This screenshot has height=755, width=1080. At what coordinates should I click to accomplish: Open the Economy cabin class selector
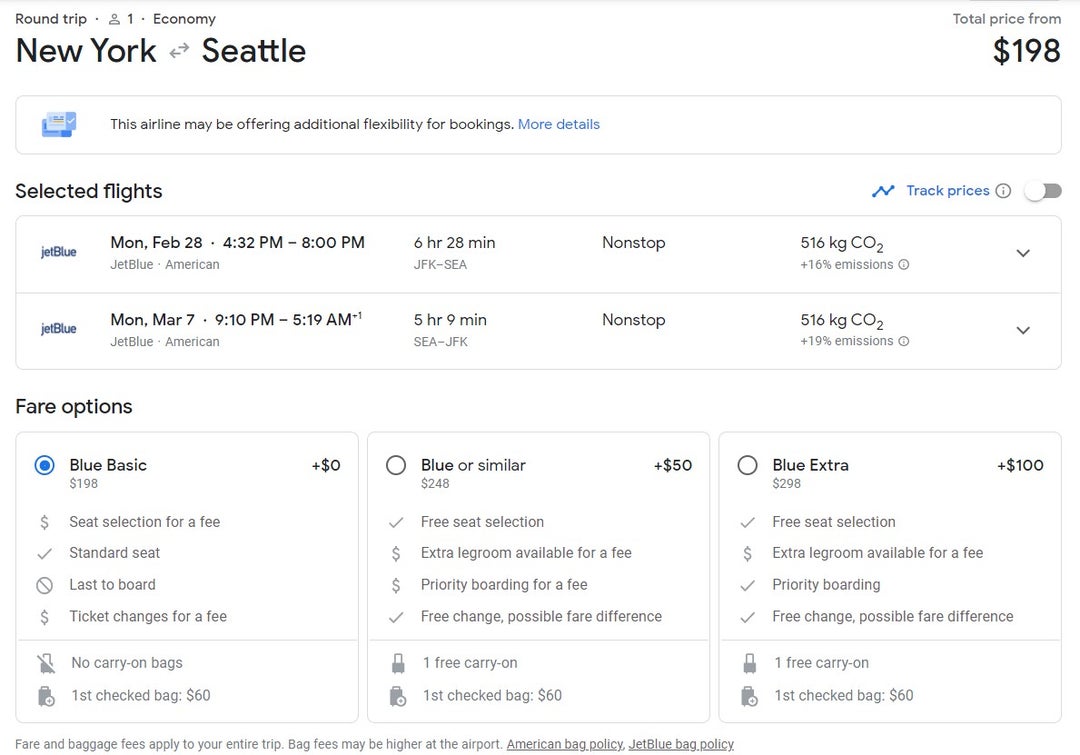pos(183,18)
